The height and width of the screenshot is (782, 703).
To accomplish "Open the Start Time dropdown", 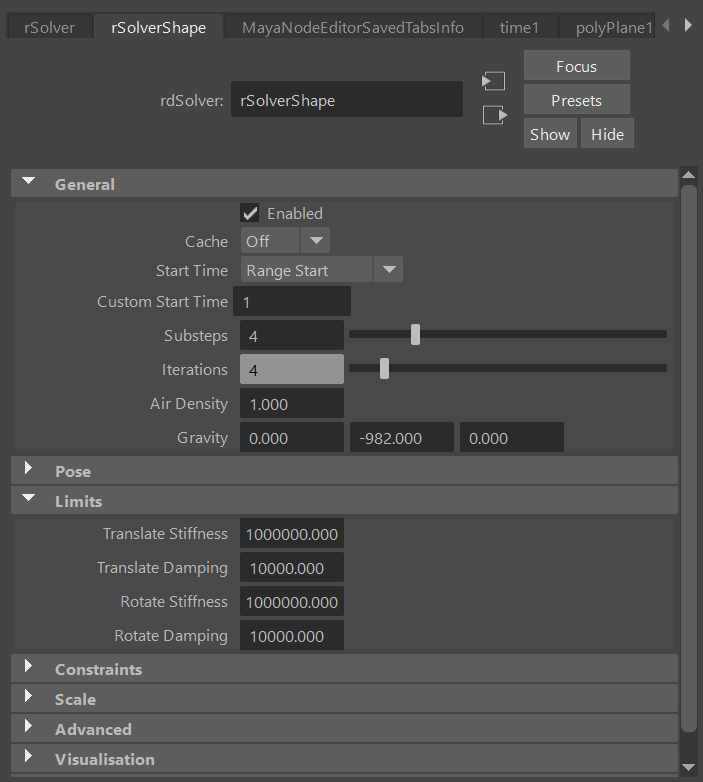I will [321, 270].
